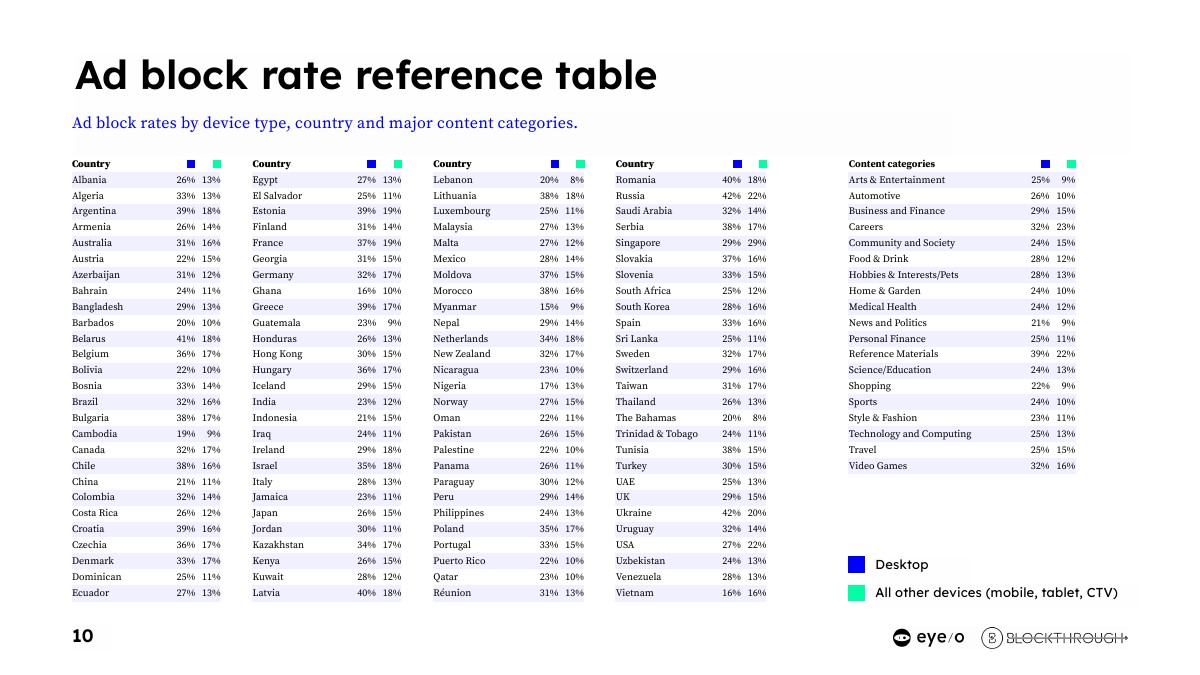Image resolution: width=1200 pixels, height=675 pixels.
Task: Select the Ad block rate reference table title
Action: point(366,76)
